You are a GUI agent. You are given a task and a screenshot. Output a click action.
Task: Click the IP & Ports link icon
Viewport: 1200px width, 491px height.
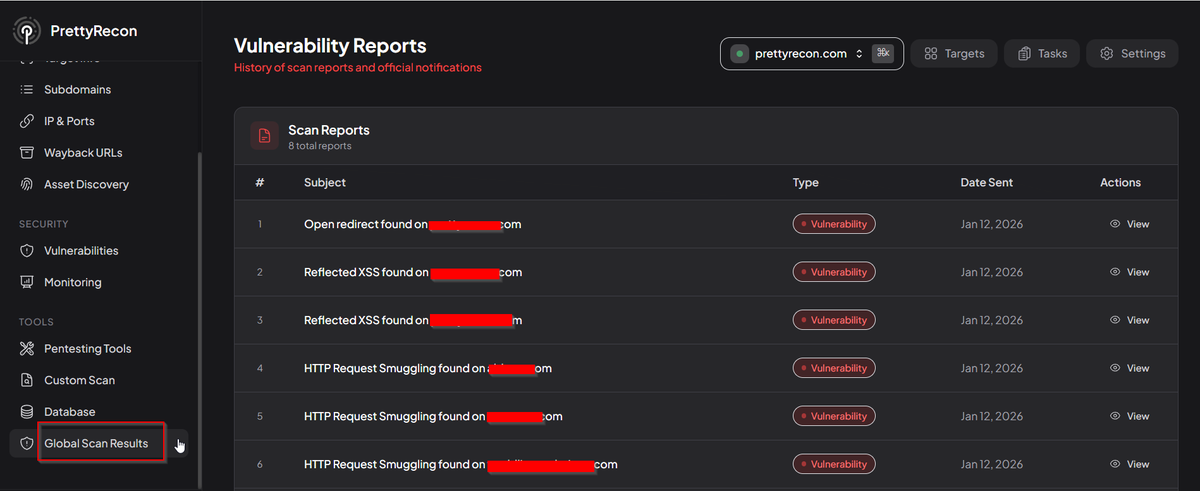27,121
